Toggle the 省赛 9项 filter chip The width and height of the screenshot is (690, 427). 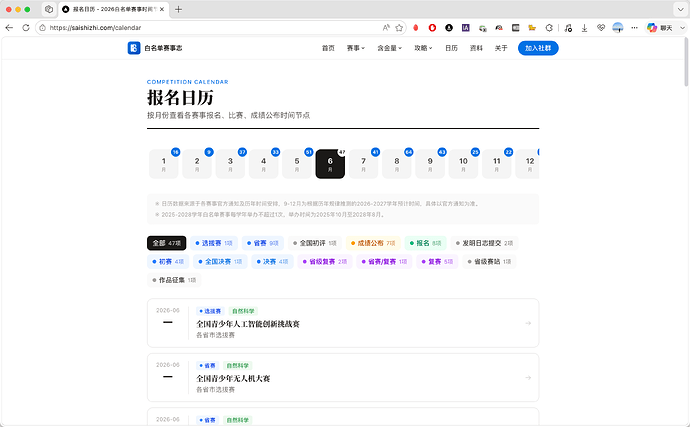pos(263,243)
